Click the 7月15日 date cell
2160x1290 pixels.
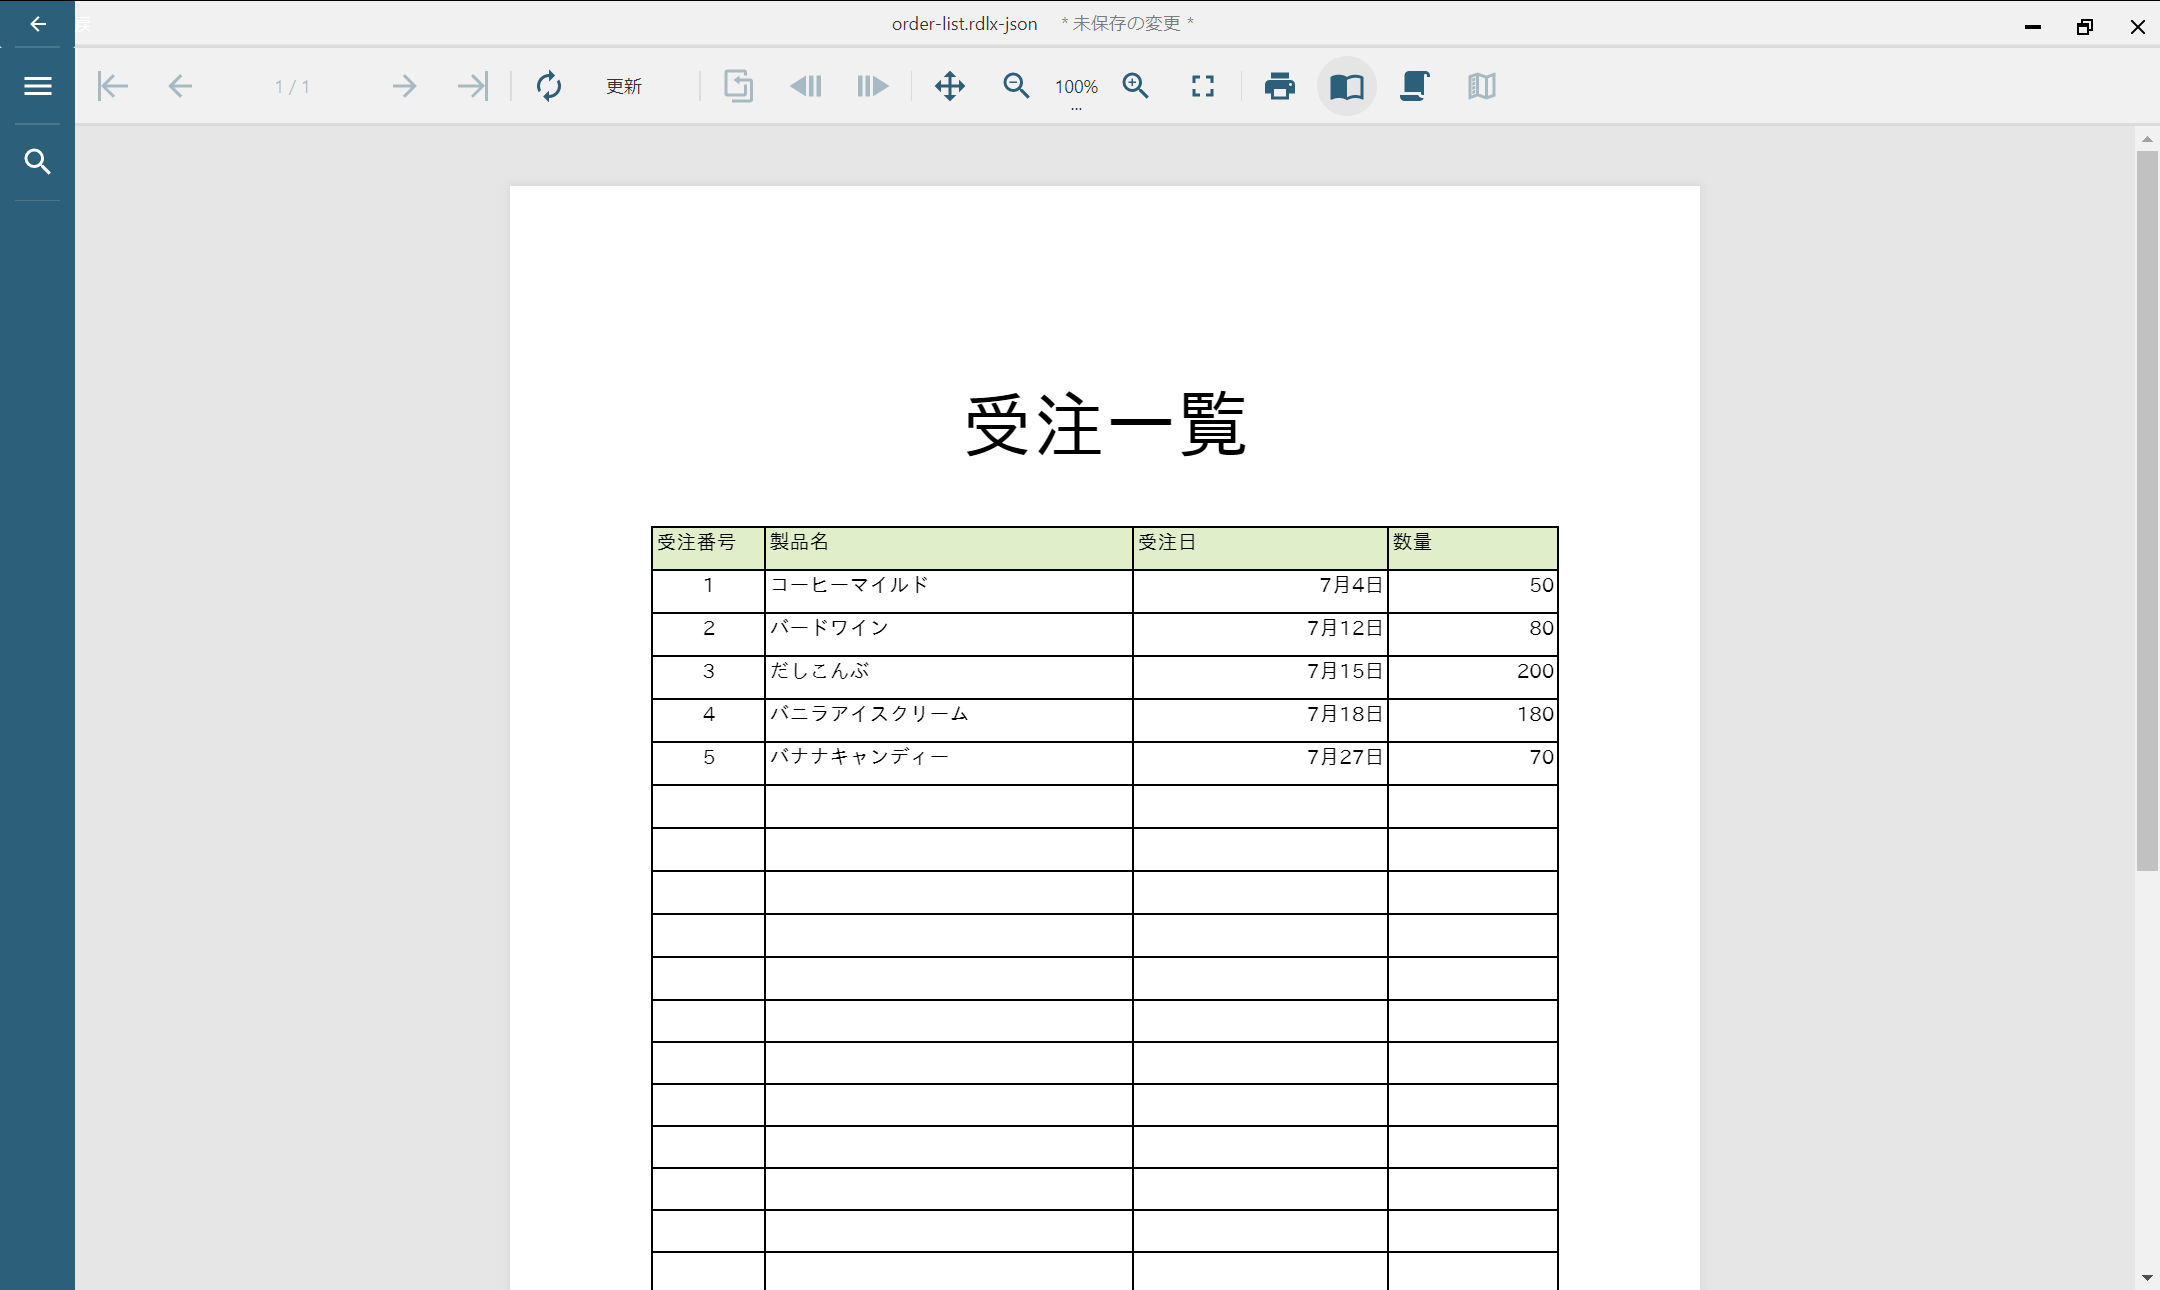[1260, 677]
